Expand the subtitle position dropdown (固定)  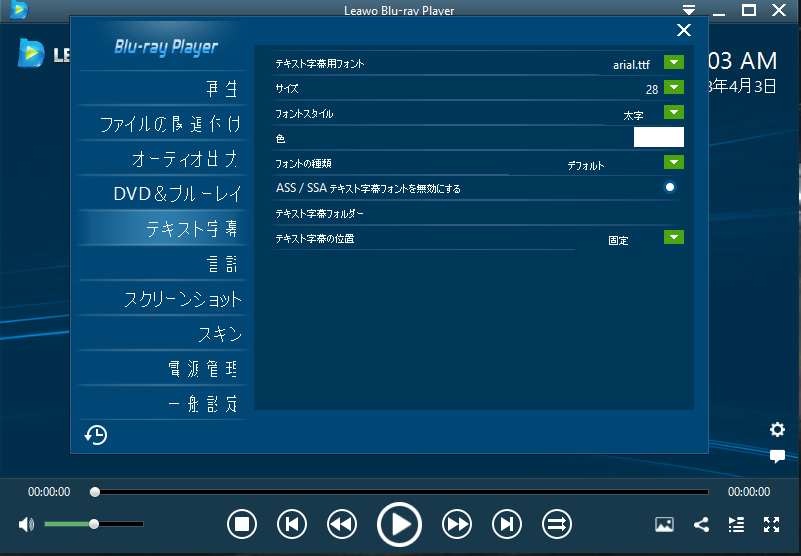coord(674,237)
